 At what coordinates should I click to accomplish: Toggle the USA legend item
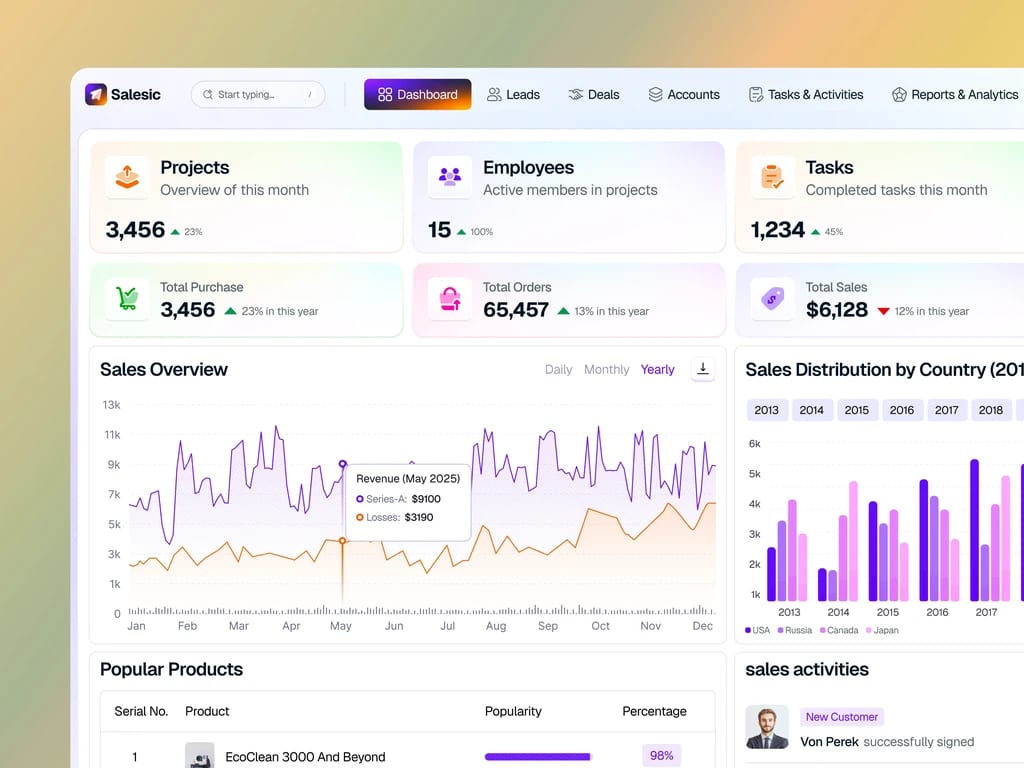758,630
